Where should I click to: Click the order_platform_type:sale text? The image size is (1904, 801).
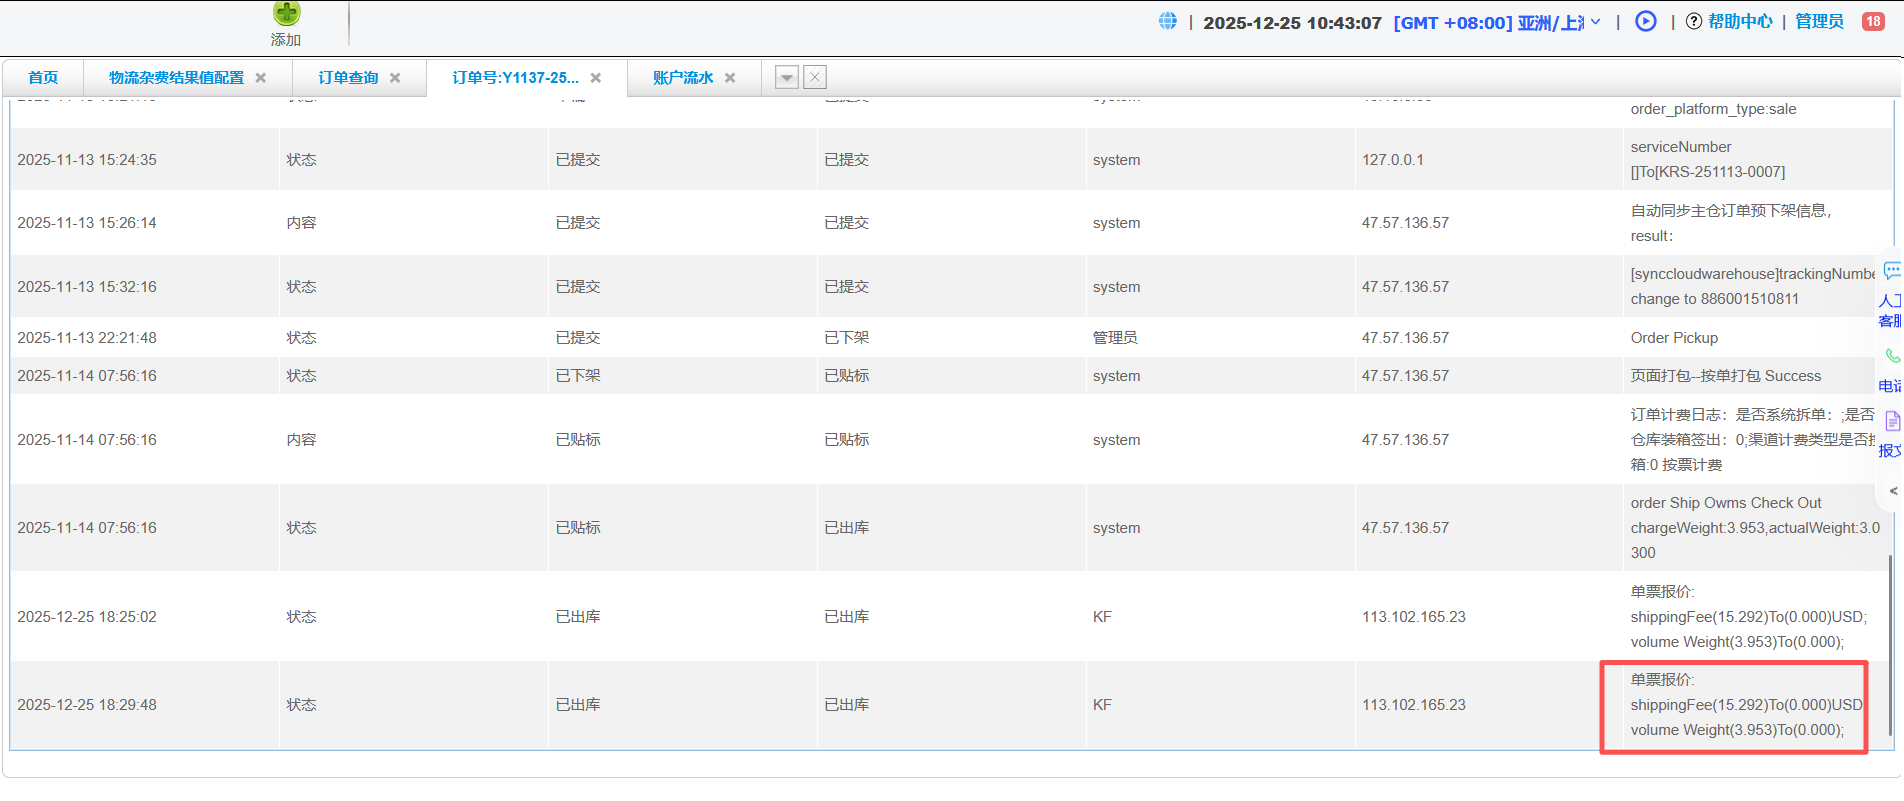(x=1713, y=109)
